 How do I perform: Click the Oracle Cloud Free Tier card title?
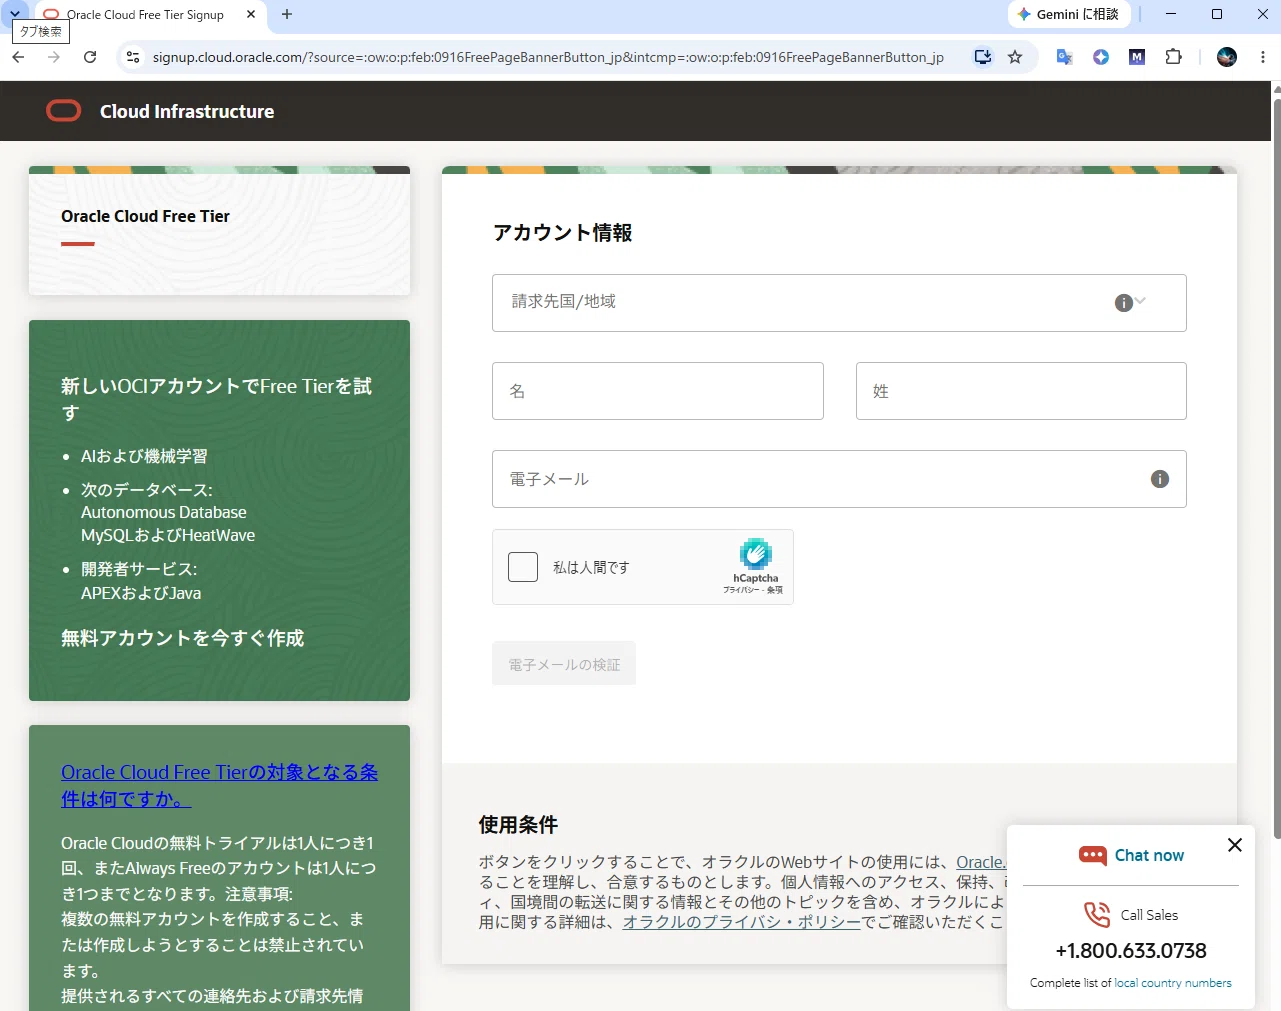coord(145,216)
